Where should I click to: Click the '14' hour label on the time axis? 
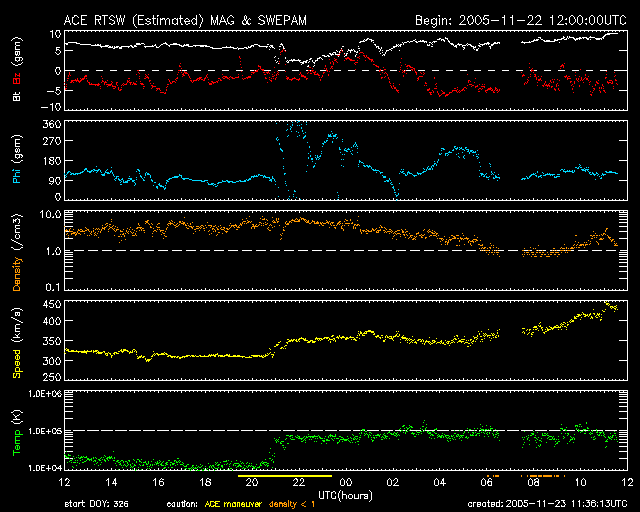coord(111,482)
